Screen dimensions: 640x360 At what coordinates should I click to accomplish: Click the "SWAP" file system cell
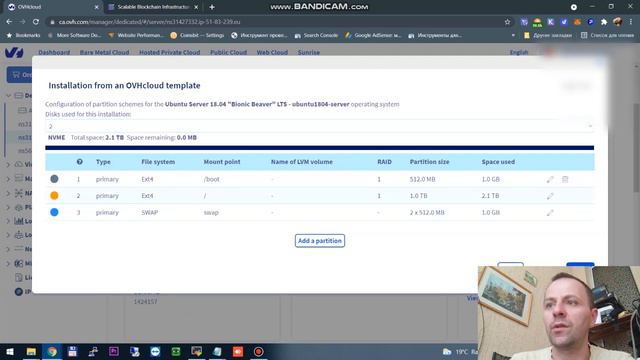click(149, 213)
